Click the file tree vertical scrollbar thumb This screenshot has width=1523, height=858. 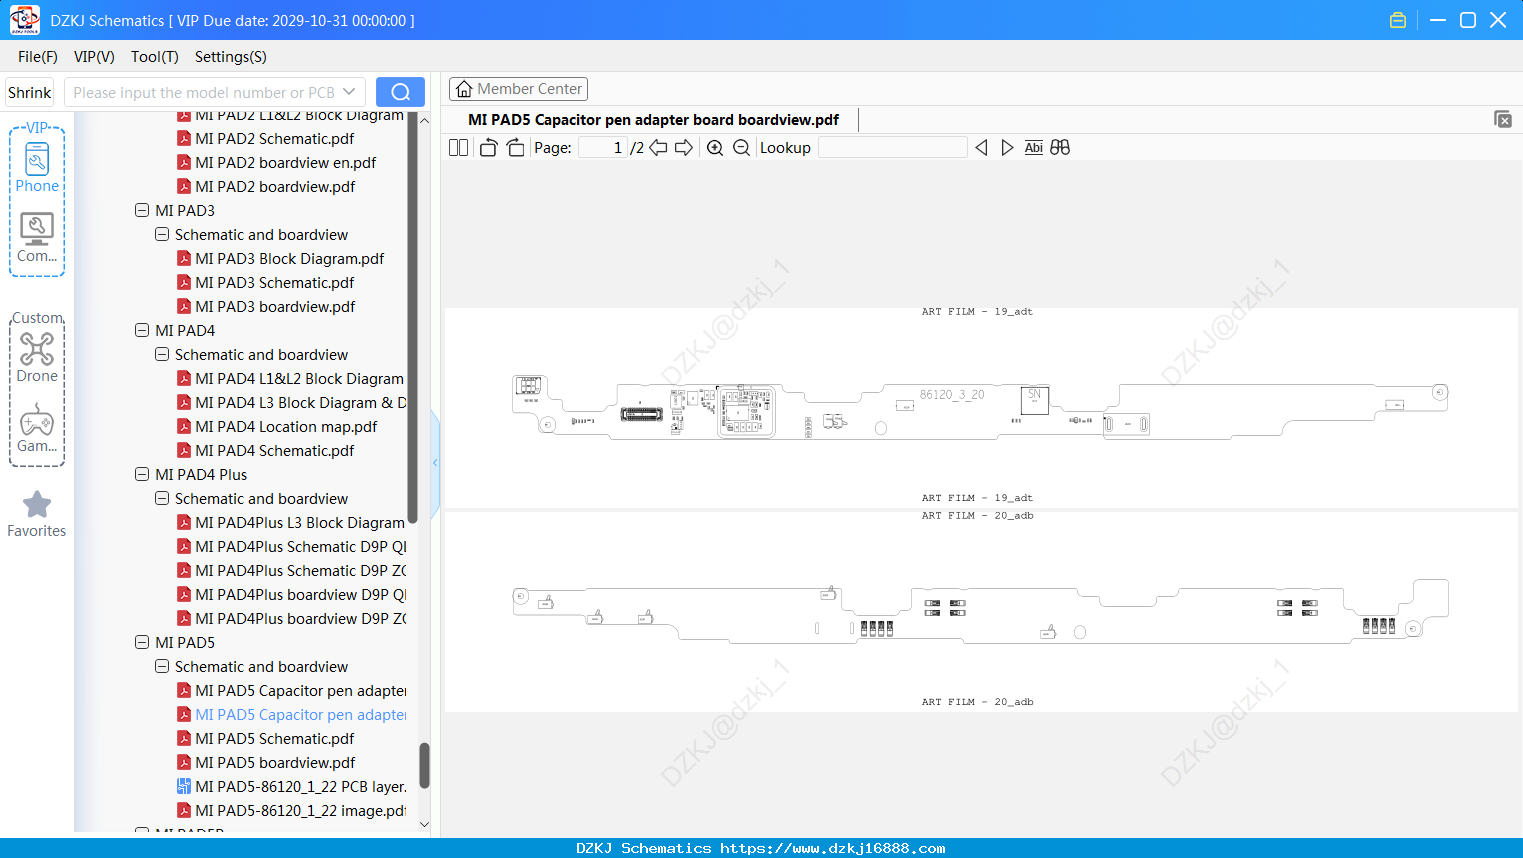[424, 765]
